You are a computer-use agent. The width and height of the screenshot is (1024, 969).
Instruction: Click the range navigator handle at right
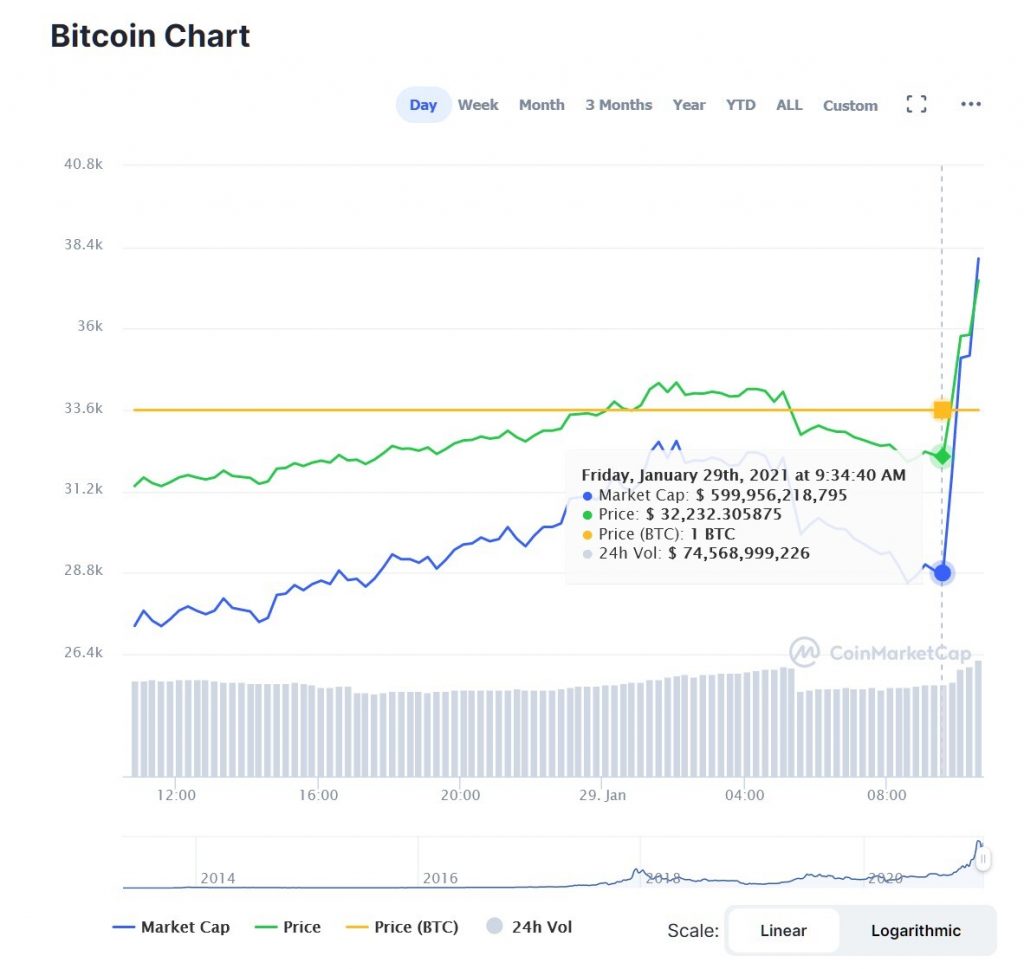(983, 858)
